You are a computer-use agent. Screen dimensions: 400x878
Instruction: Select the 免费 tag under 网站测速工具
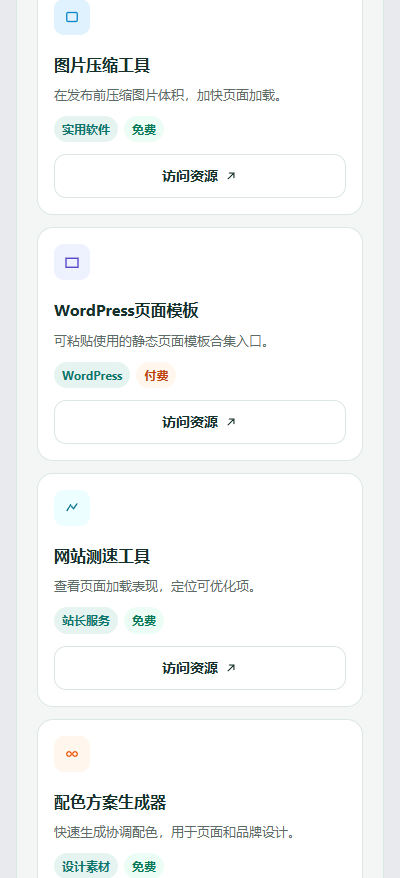click(144, 621)
